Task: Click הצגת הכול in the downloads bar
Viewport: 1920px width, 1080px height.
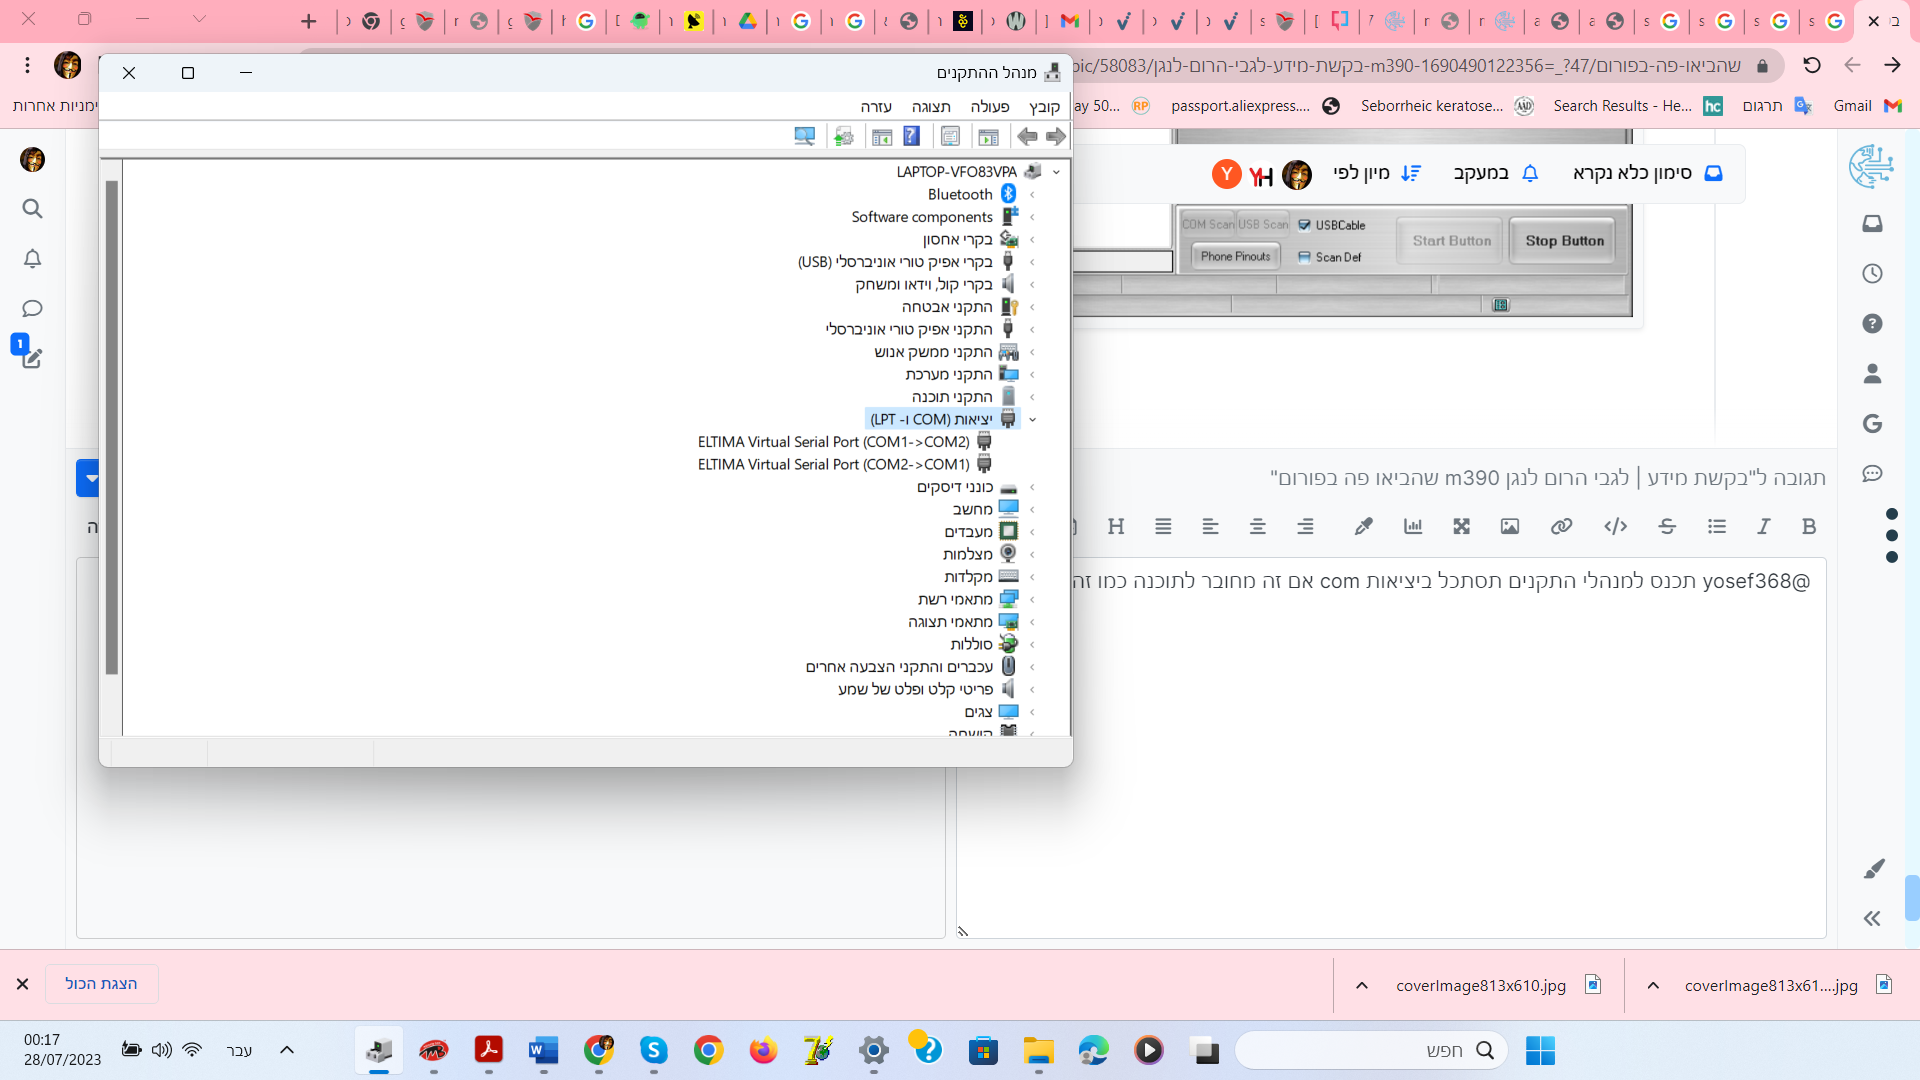Action: (x=101, y=984)
